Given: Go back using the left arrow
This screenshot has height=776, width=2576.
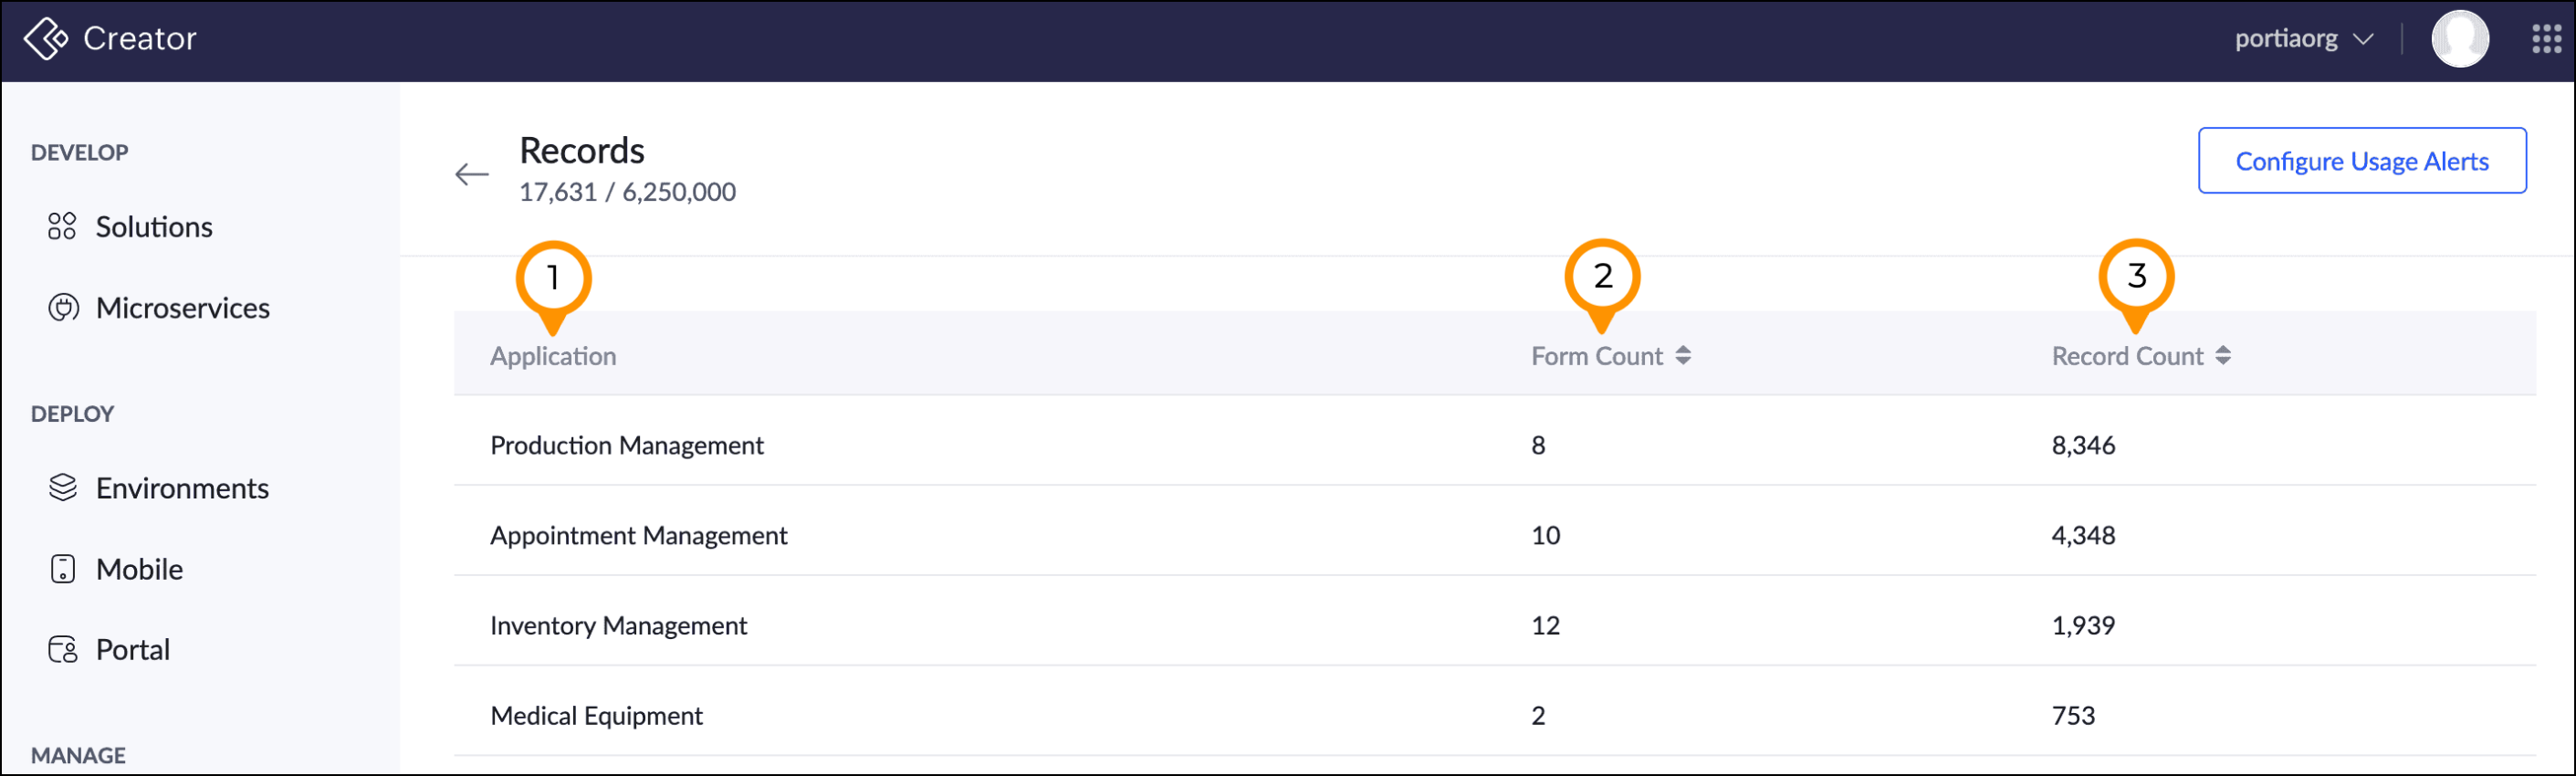Looking at the screenshot, I should click(x=472, y=175).
